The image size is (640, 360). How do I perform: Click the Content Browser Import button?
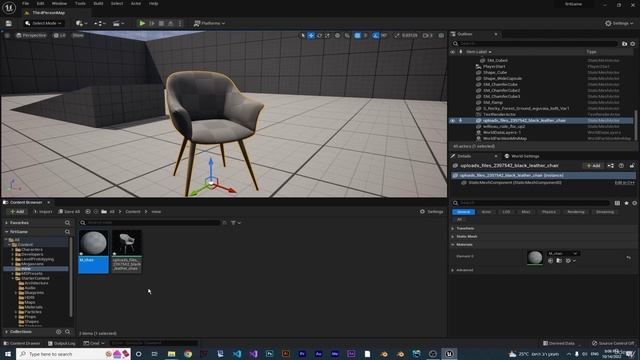[42, 211]
